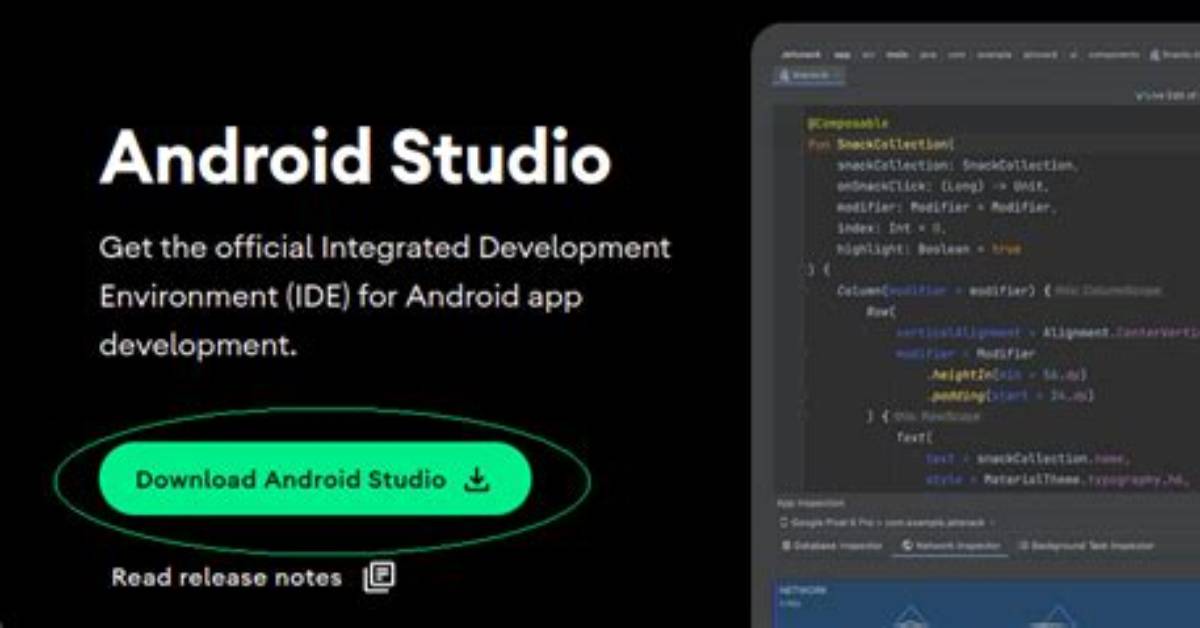Screen dimensions: 1200x628
Task: Click the 'index: Int = 0,' code line
Action: [x=893, y=228]
